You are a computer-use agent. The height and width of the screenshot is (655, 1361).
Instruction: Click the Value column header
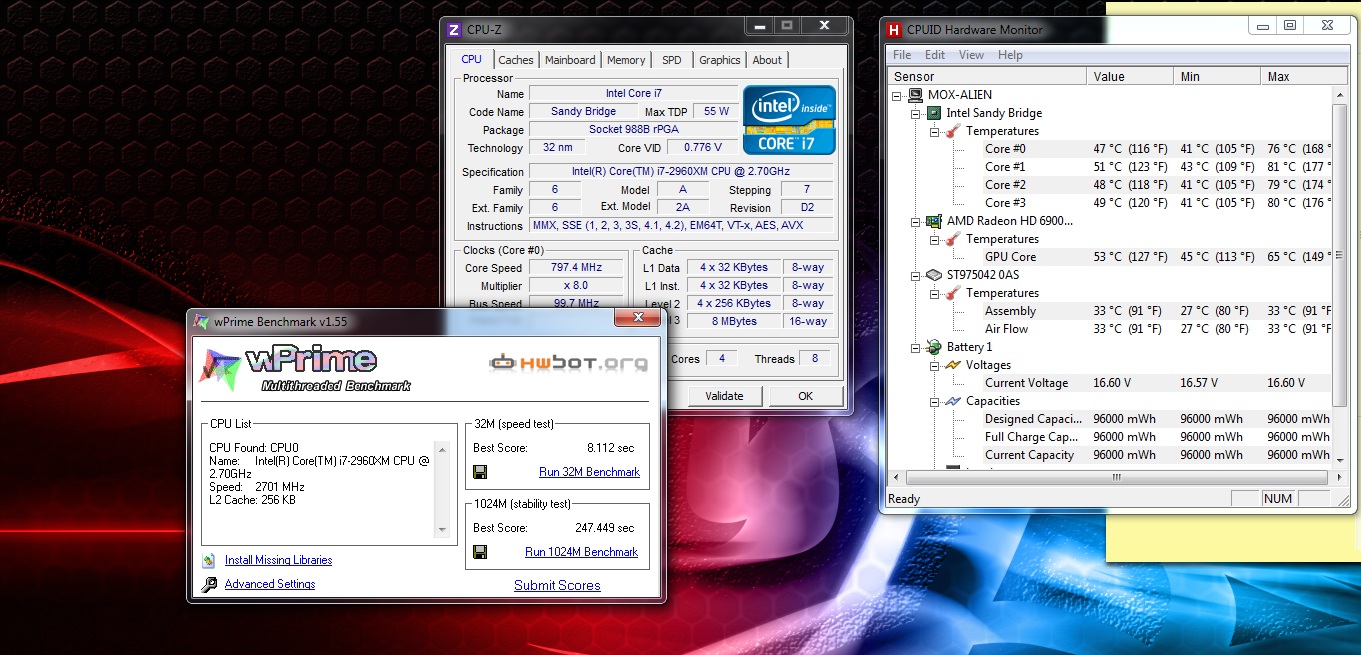click(1131, 77)
